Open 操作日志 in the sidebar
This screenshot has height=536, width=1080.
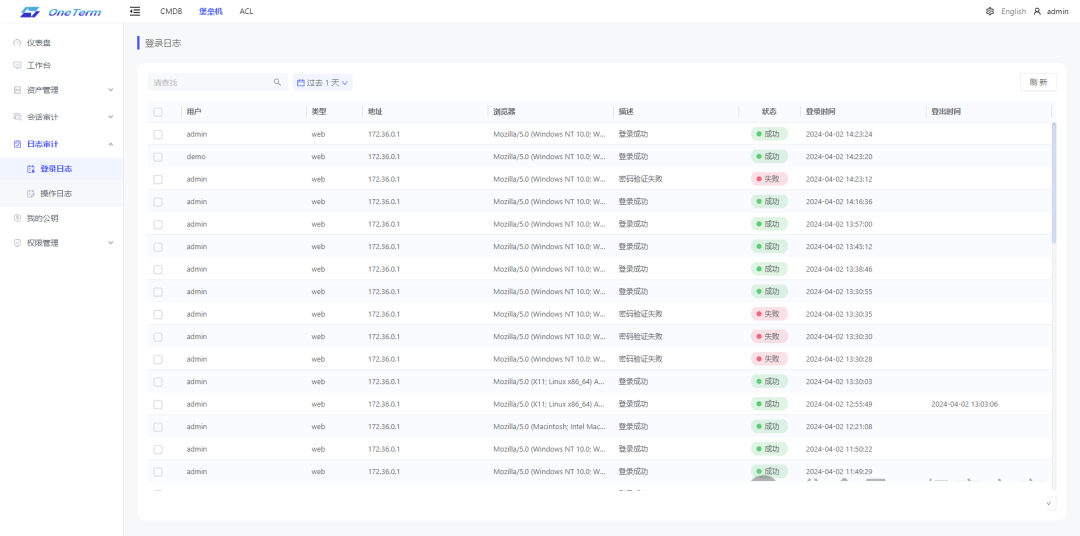tap(55, 193)
